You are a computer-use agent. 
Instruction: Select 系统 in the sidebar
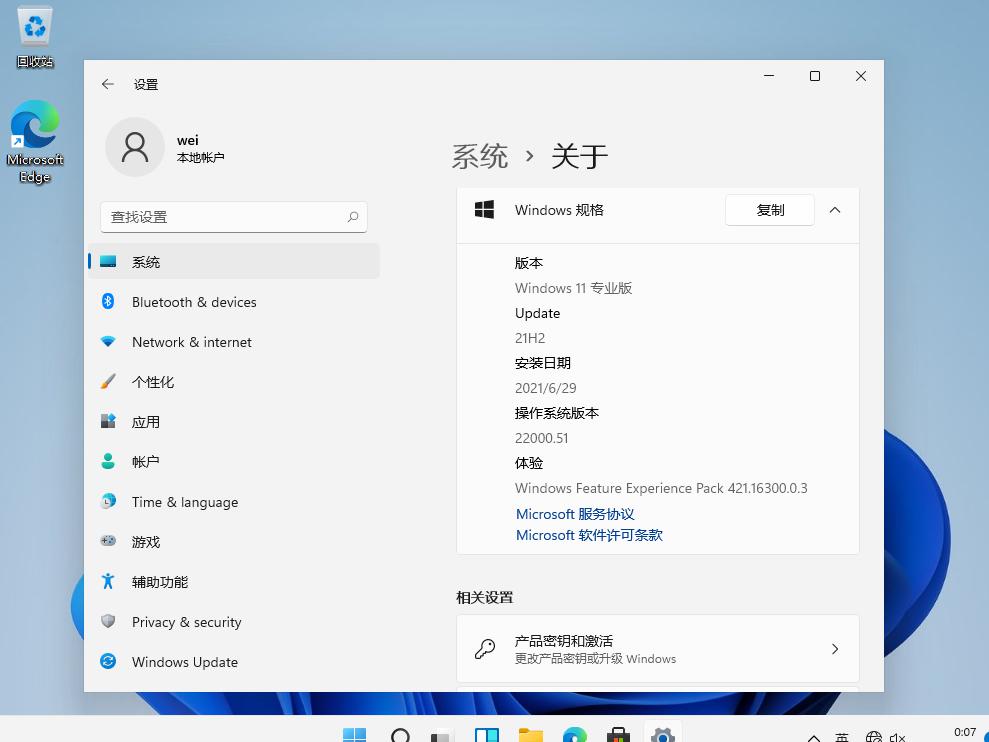(x=234, y=261)
